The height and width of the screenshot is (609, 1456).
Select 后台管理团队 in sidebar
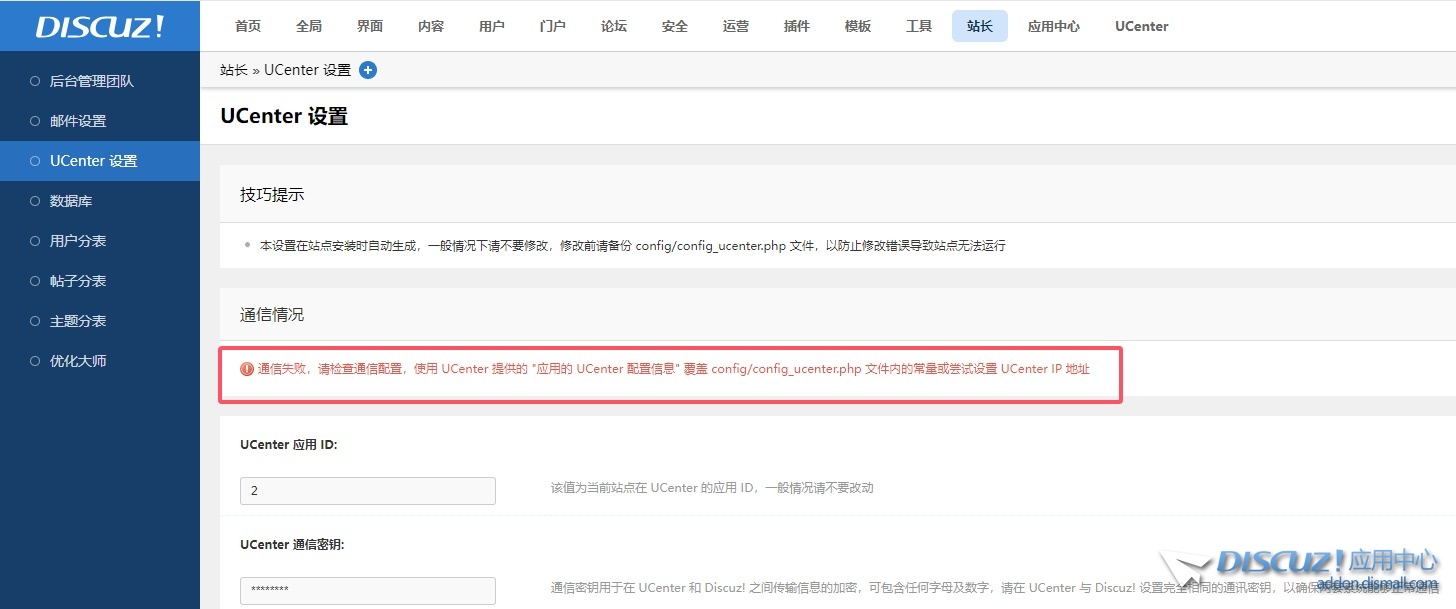click(x=91, y=81)
